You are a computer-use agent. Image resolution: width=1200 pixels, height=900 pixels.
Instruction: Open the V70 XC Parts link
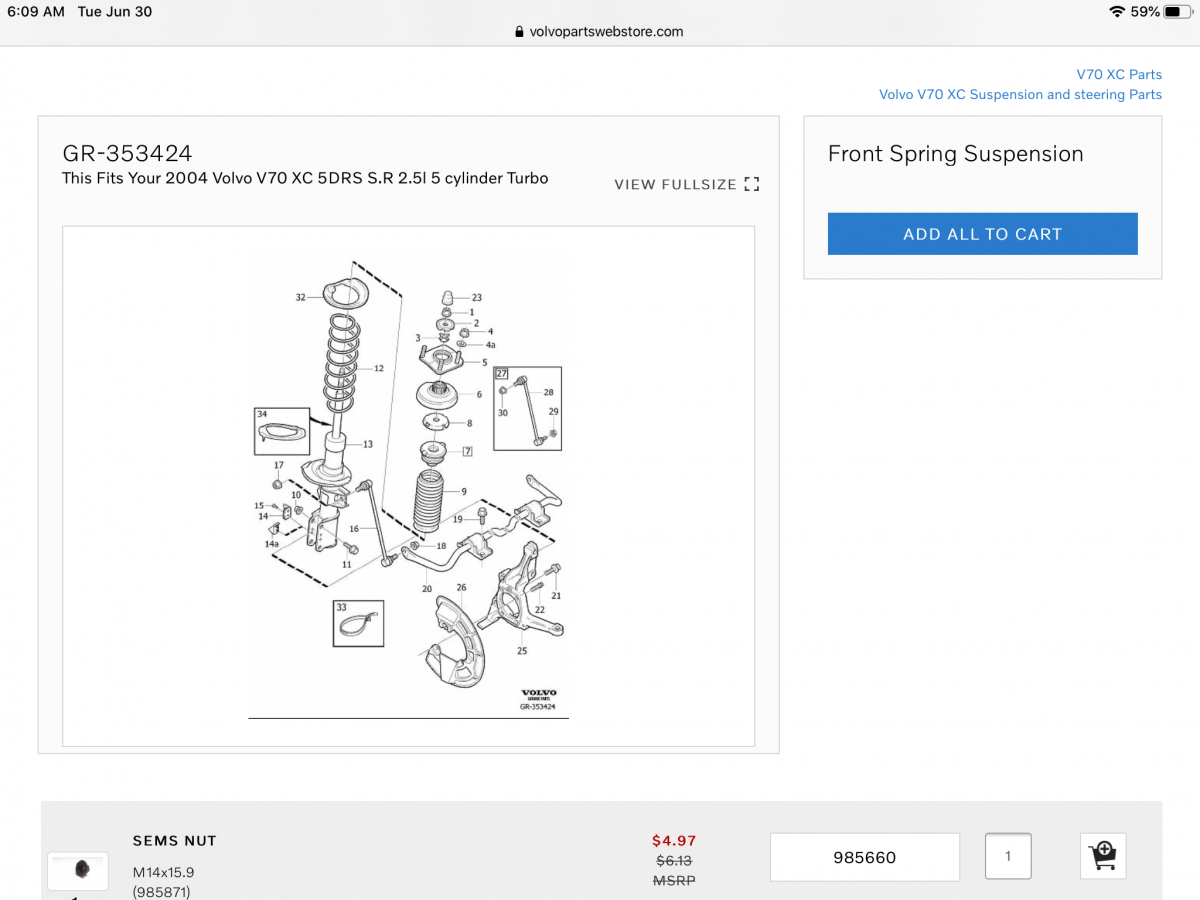(x=1119, y=75)
